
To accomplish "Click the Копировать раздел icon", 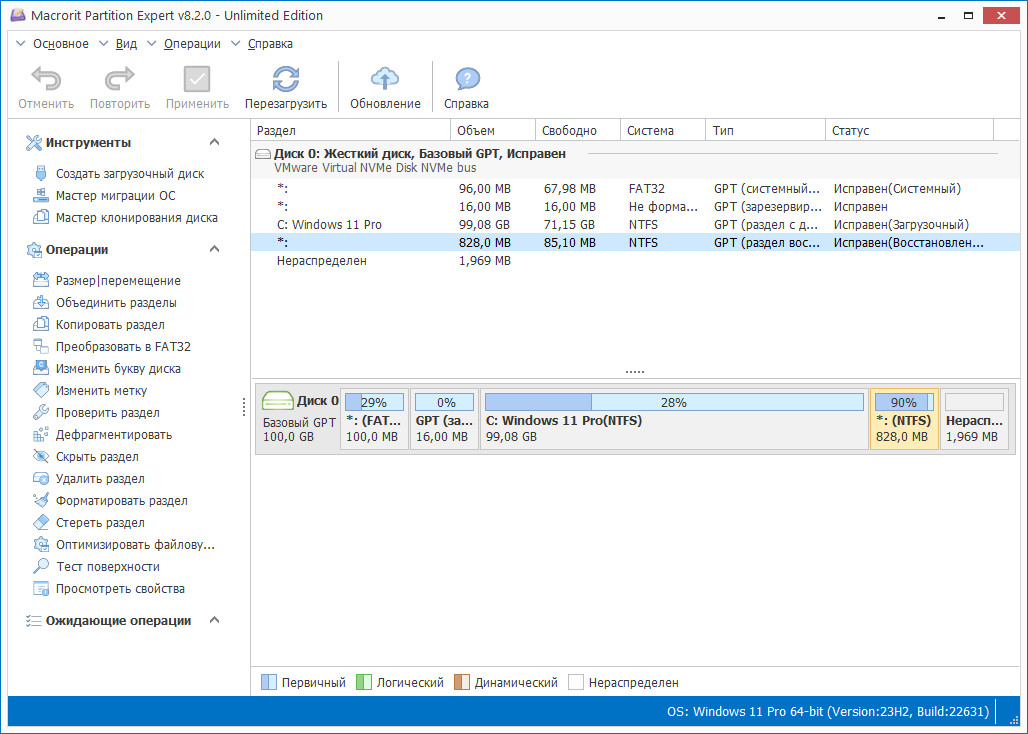I will (41, 324).
